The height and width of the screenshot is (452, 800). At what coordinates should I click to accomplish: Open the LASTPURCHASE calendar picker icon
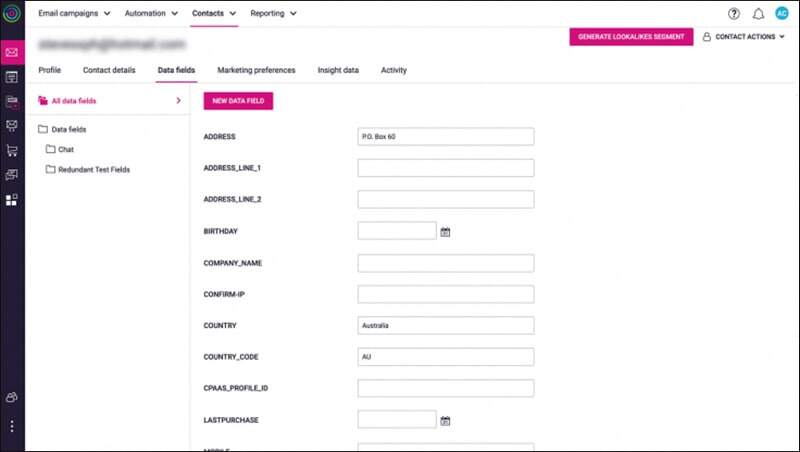(x=446, y=420)
